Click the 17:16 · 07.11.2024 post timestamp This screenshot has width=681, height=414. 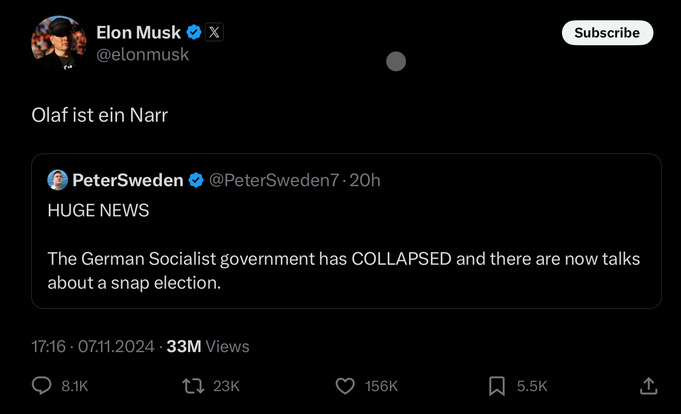click(x=93, y=346)
